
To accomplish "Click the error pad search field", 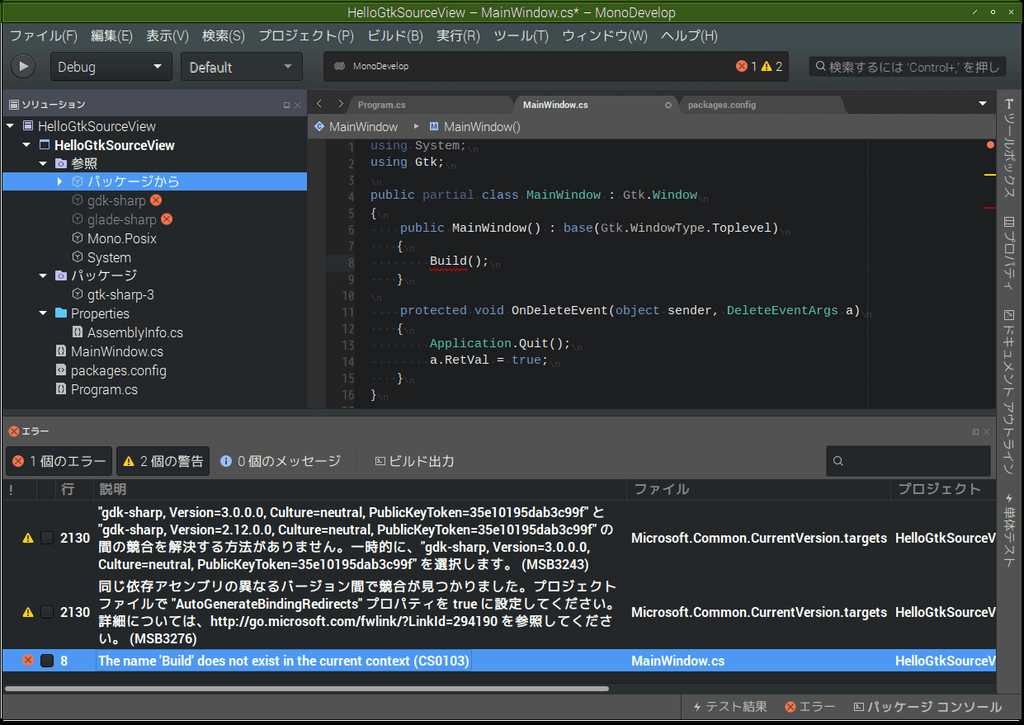I will [x=908, y=460].
